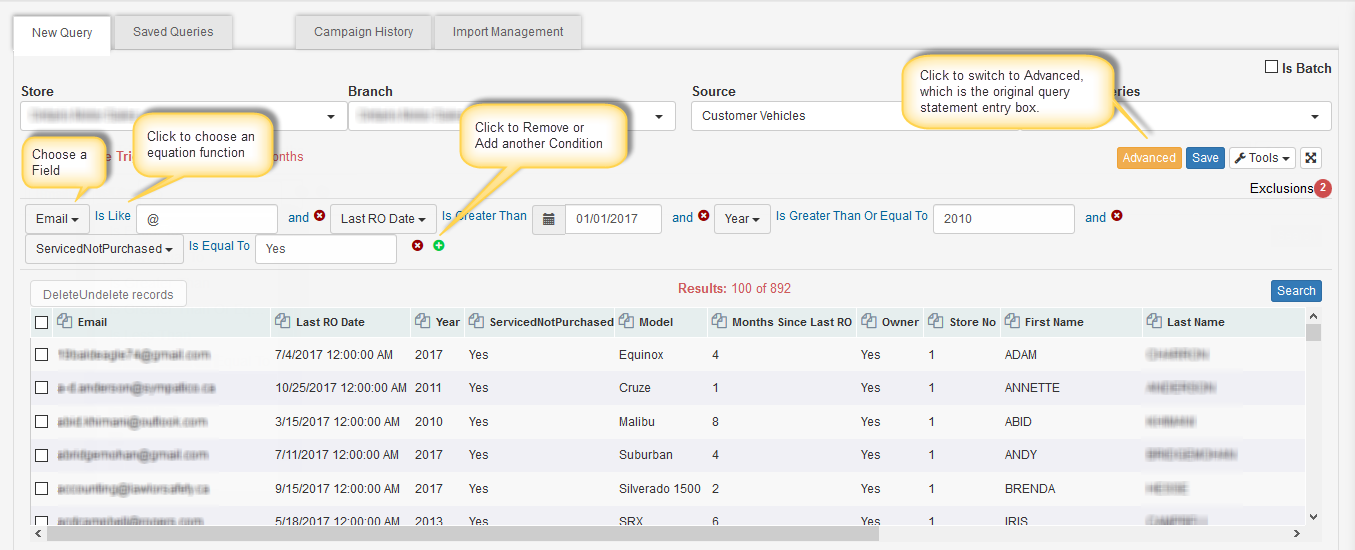Expand the ServicedNotPurchased field dropdown
The height and width of the screenshot is (550, 1355).
click(x=104, y=249)
